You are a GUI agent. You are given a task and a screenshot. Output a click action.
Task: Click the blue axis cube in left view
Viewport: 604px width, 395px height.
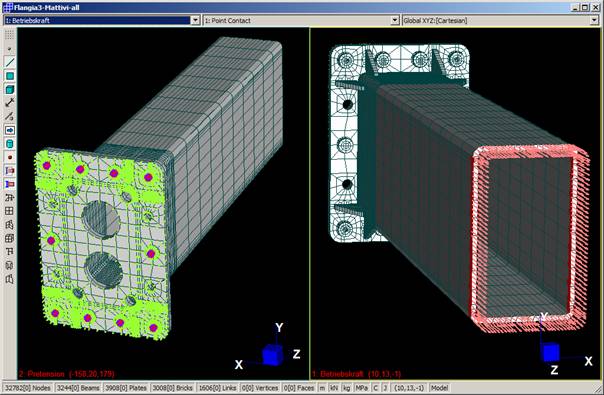pyautogui.click(x=272, y=355)
